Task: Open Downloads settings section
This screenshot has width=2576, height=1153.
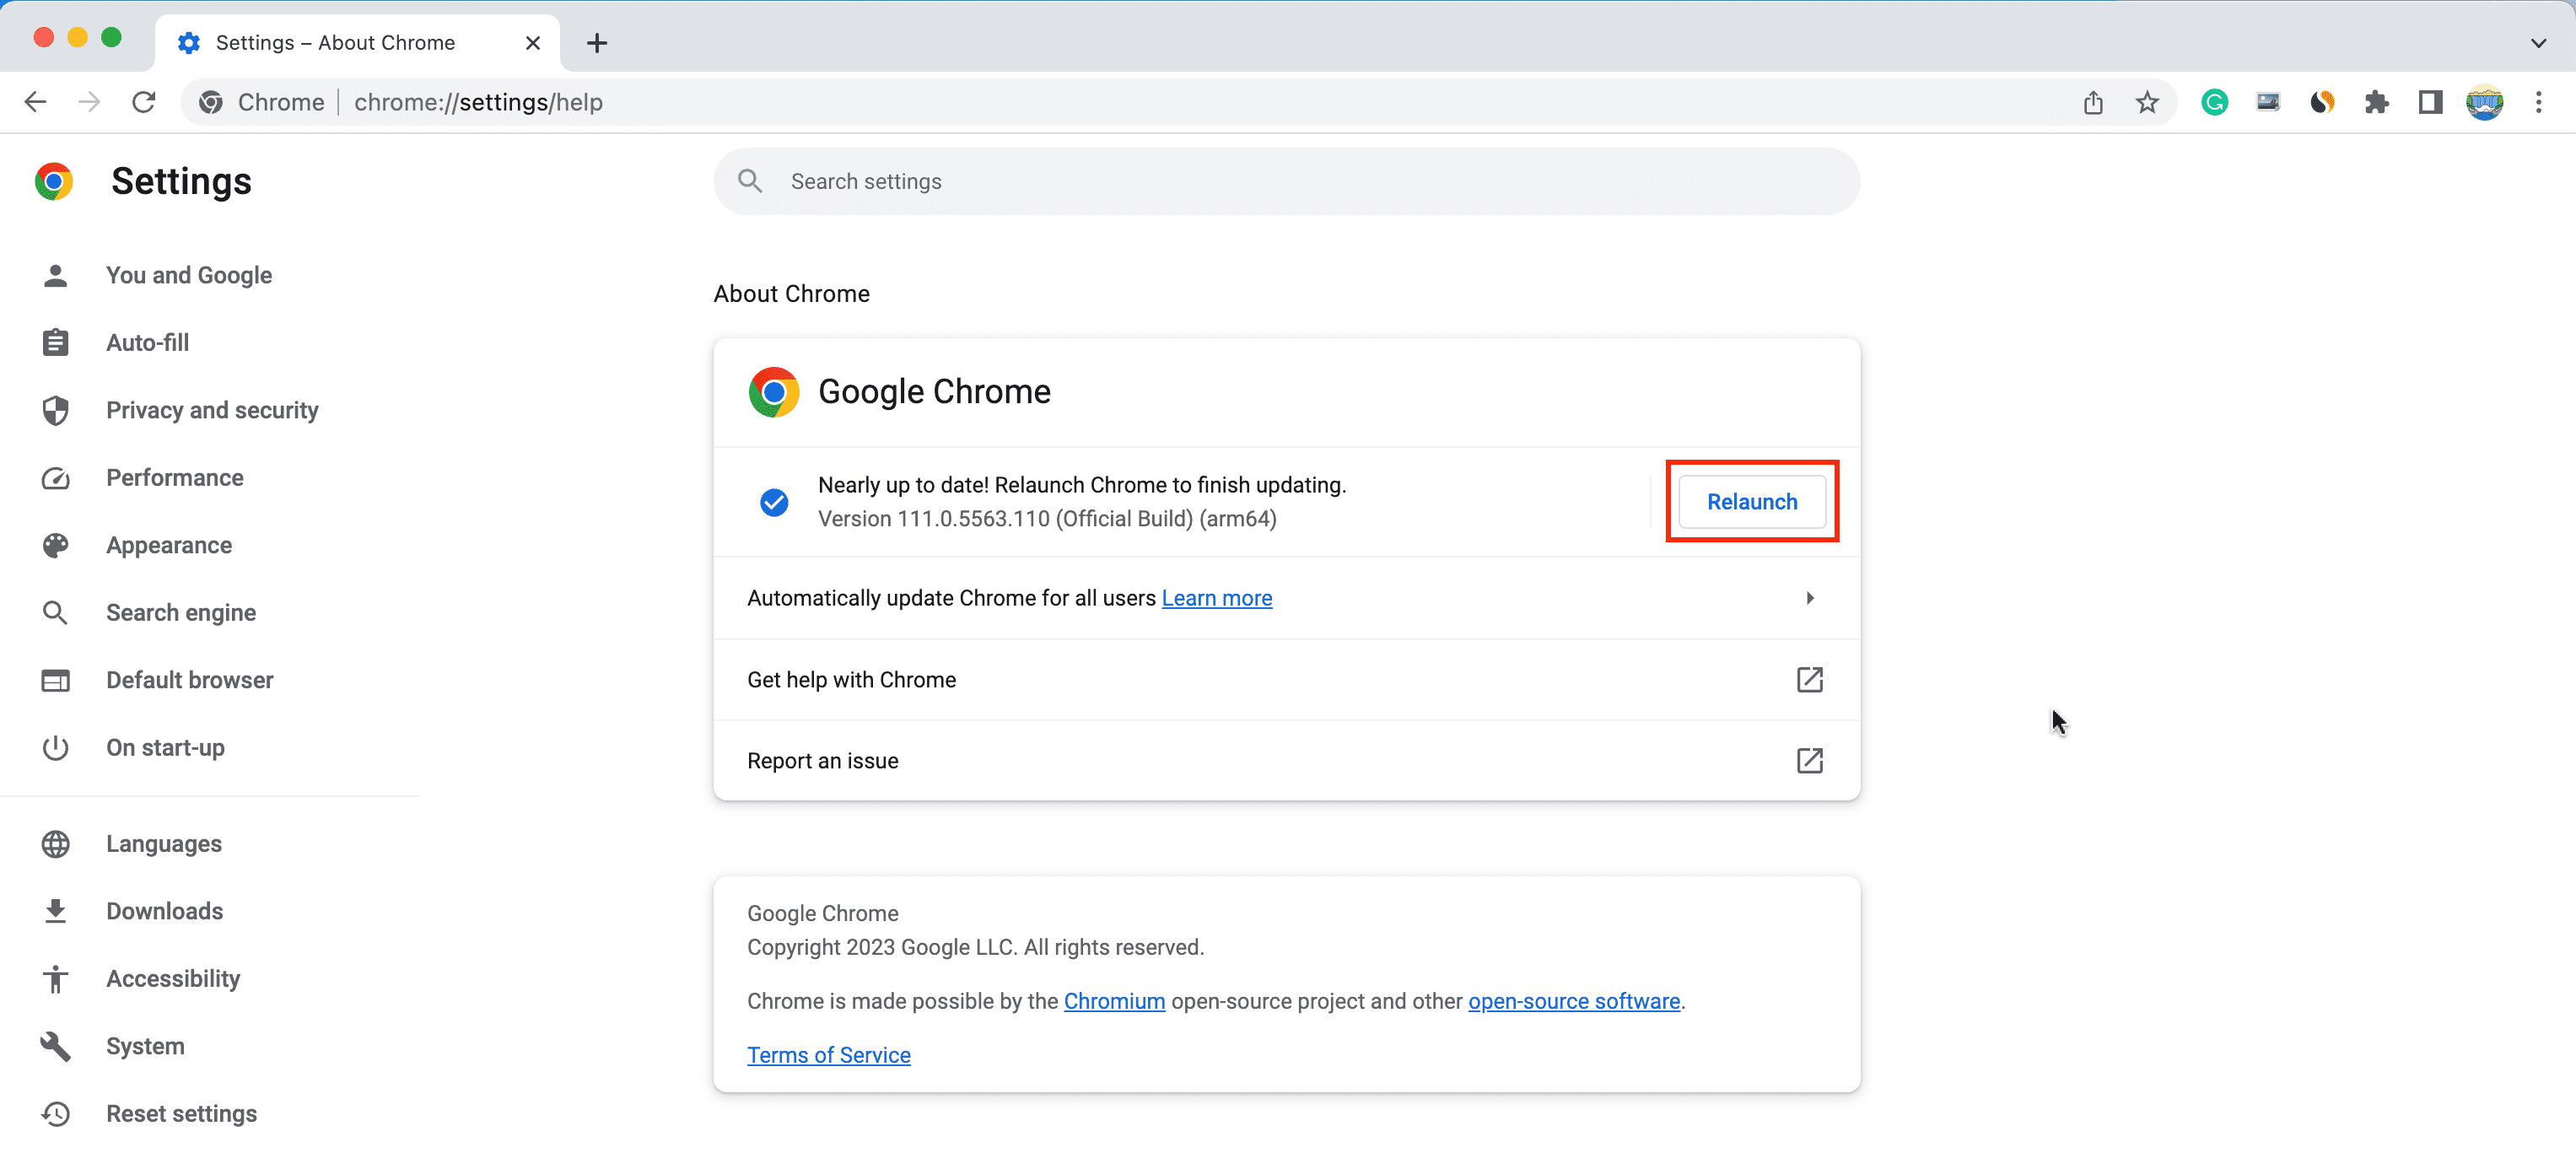Action: pos(163,912)
